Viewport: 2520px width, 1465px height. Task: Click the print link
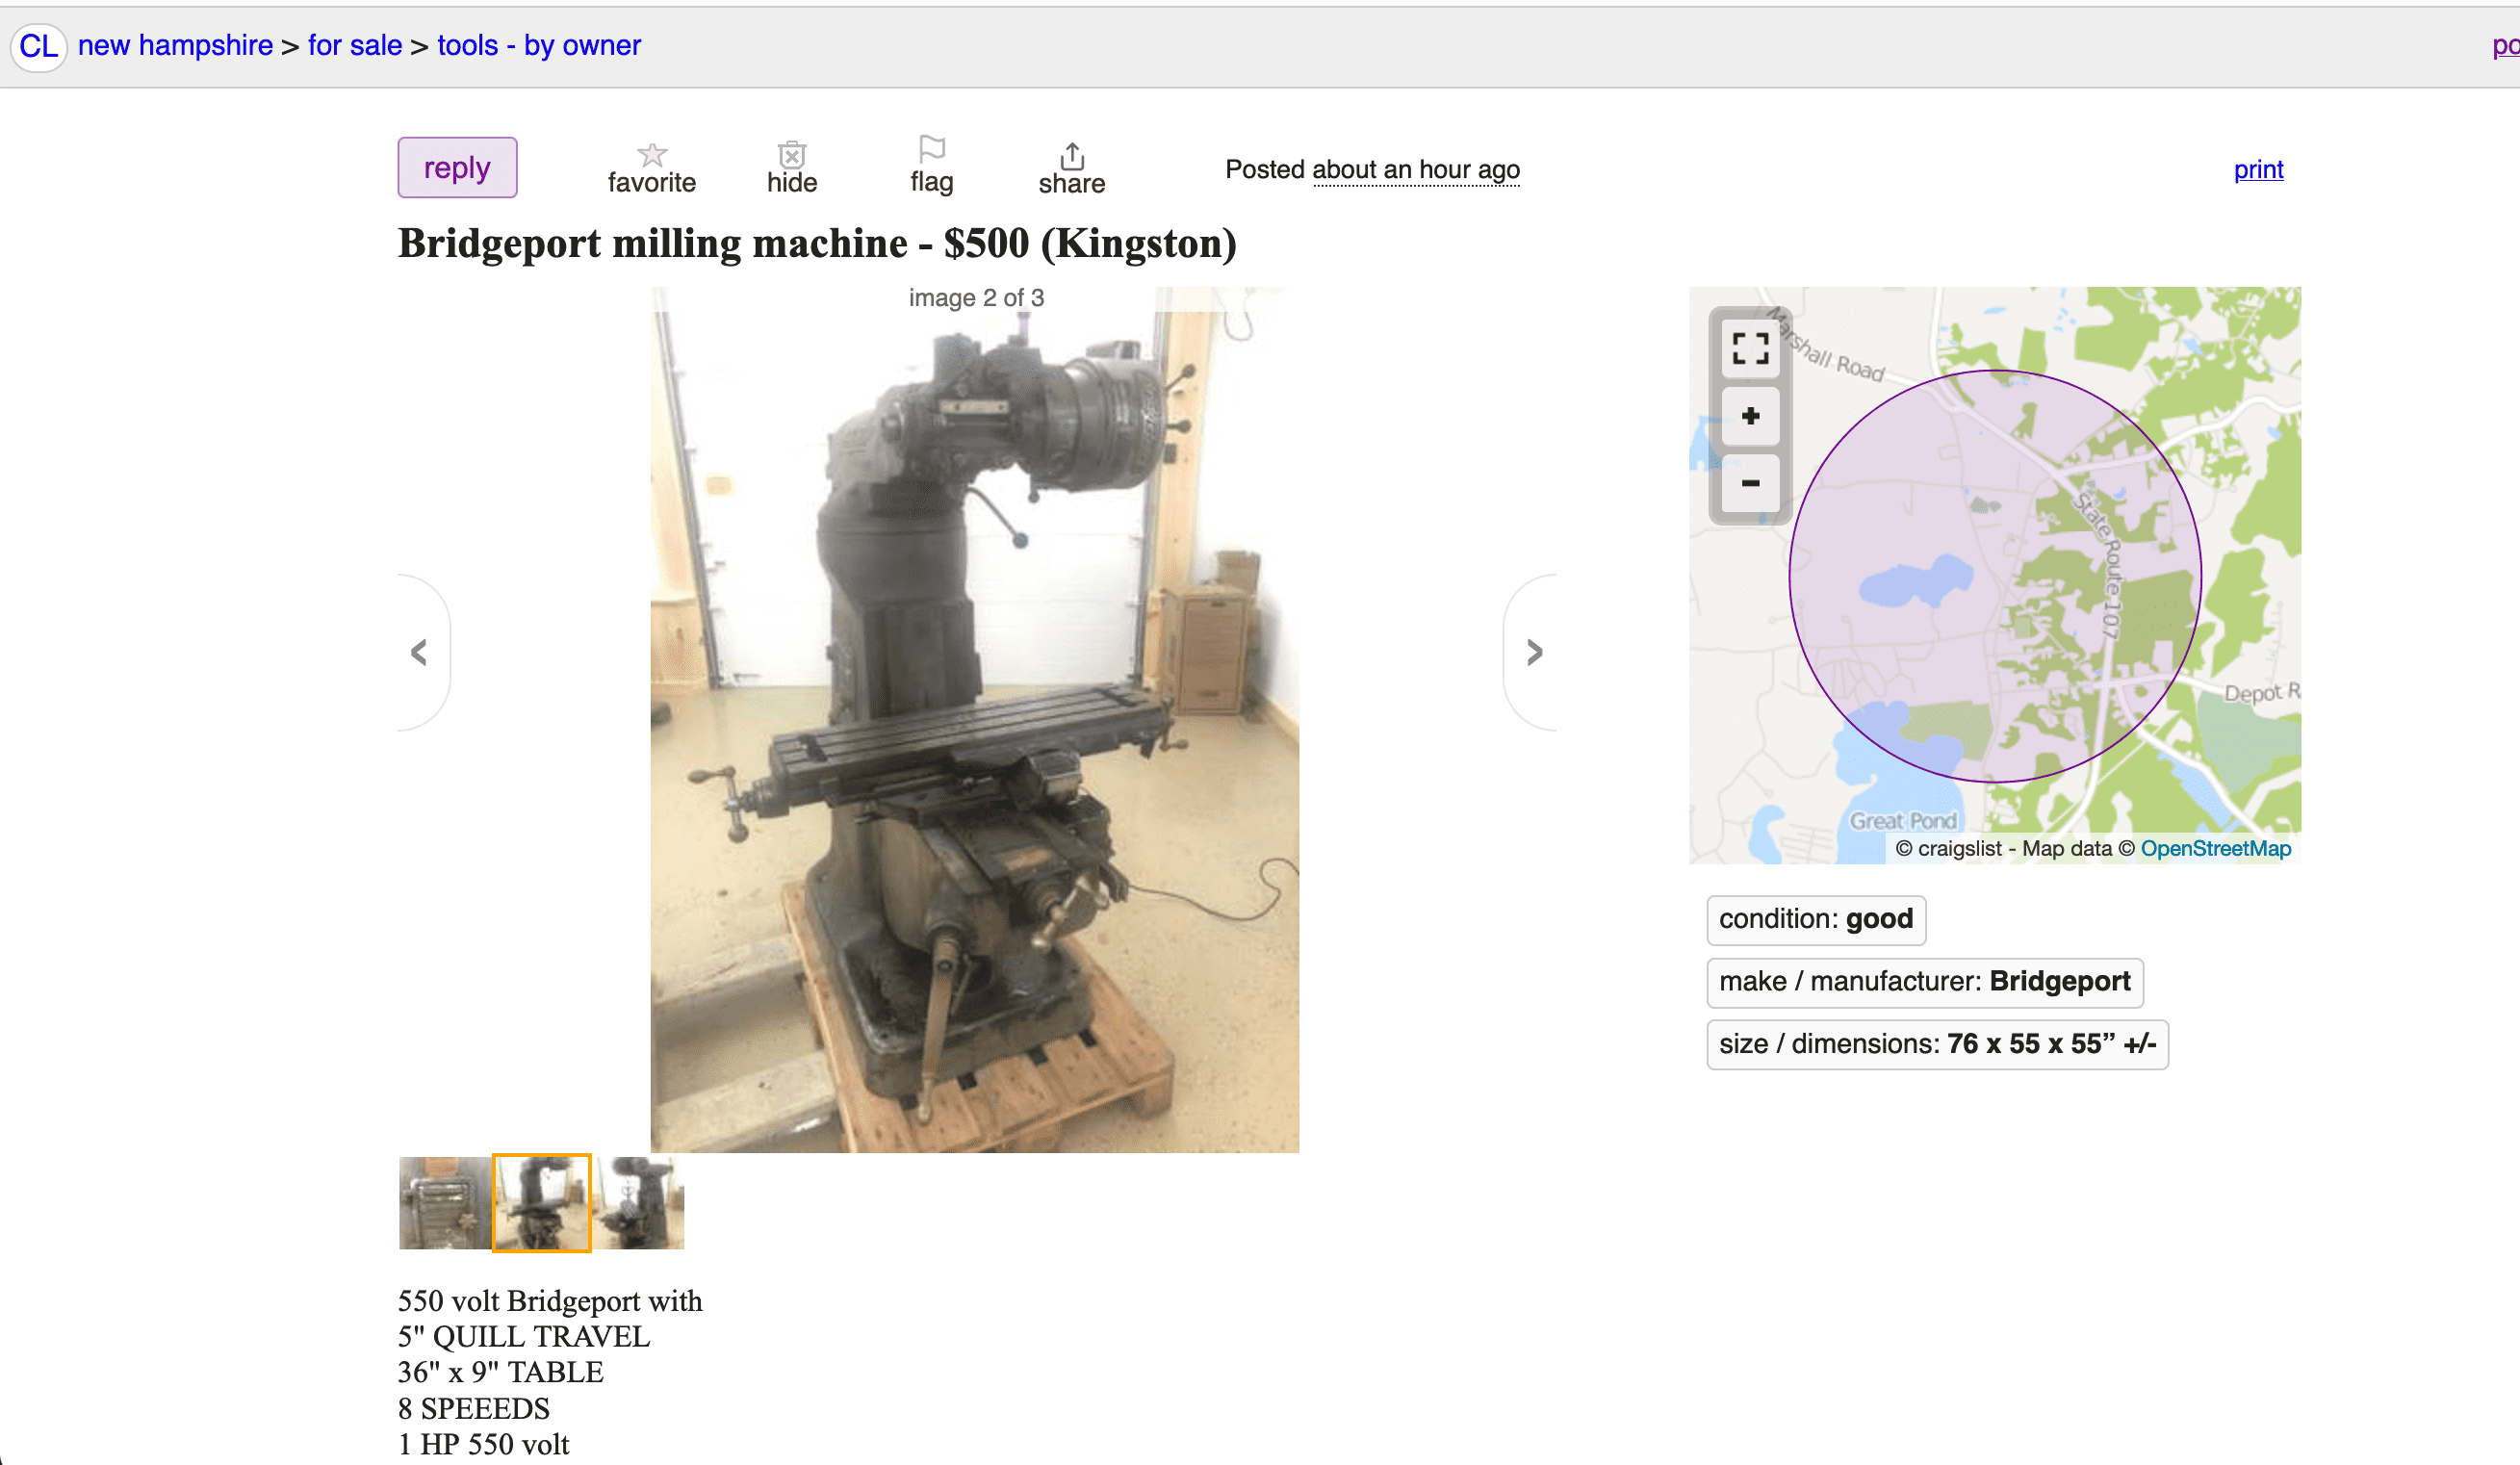pyautogui.click(x=2258, y=170)
